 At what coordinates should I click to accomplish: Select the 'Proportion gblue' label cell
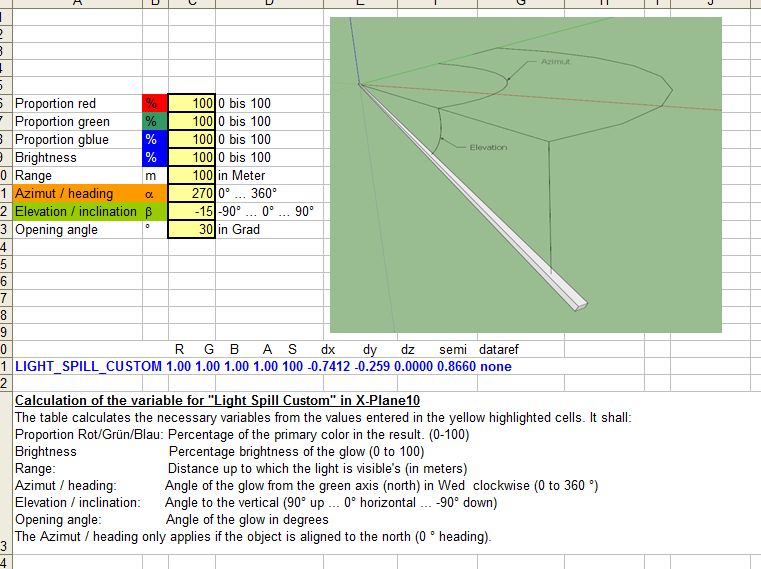click(x=77, y=139)
